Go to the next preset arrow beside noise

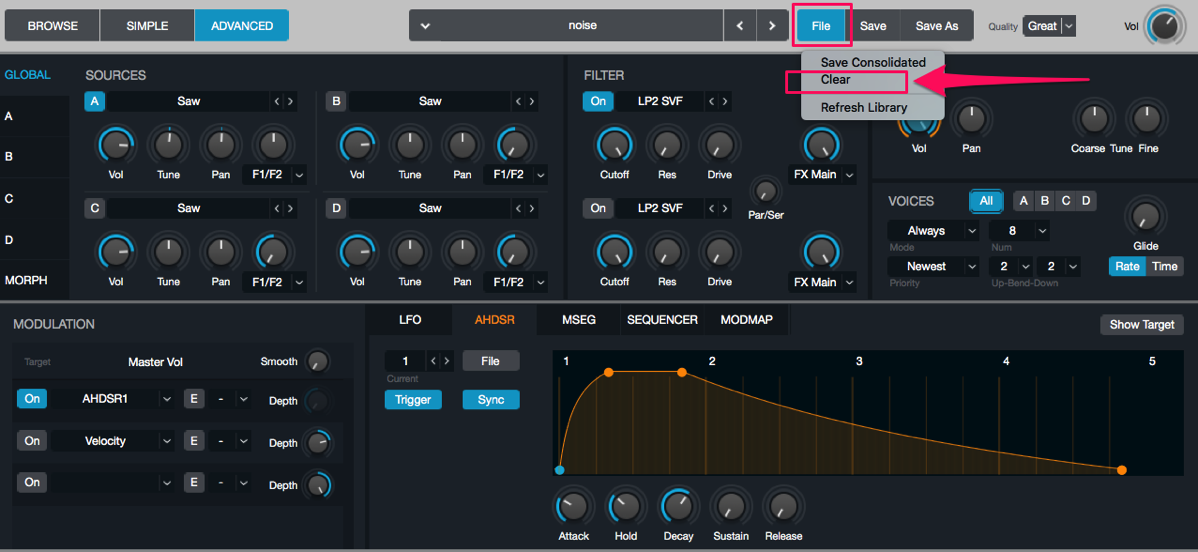[x=772, y=26]
